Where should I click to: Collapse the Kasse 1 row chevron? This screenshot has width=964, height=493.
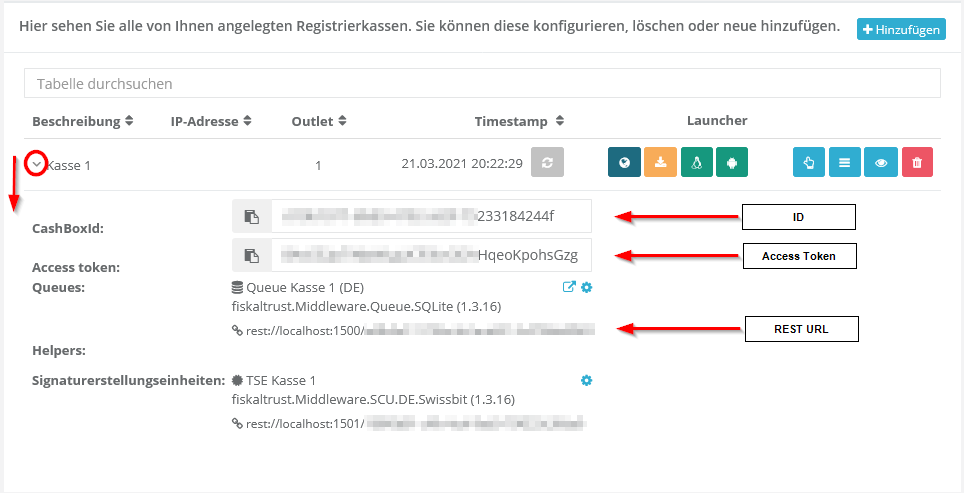(x=36, y=164)
